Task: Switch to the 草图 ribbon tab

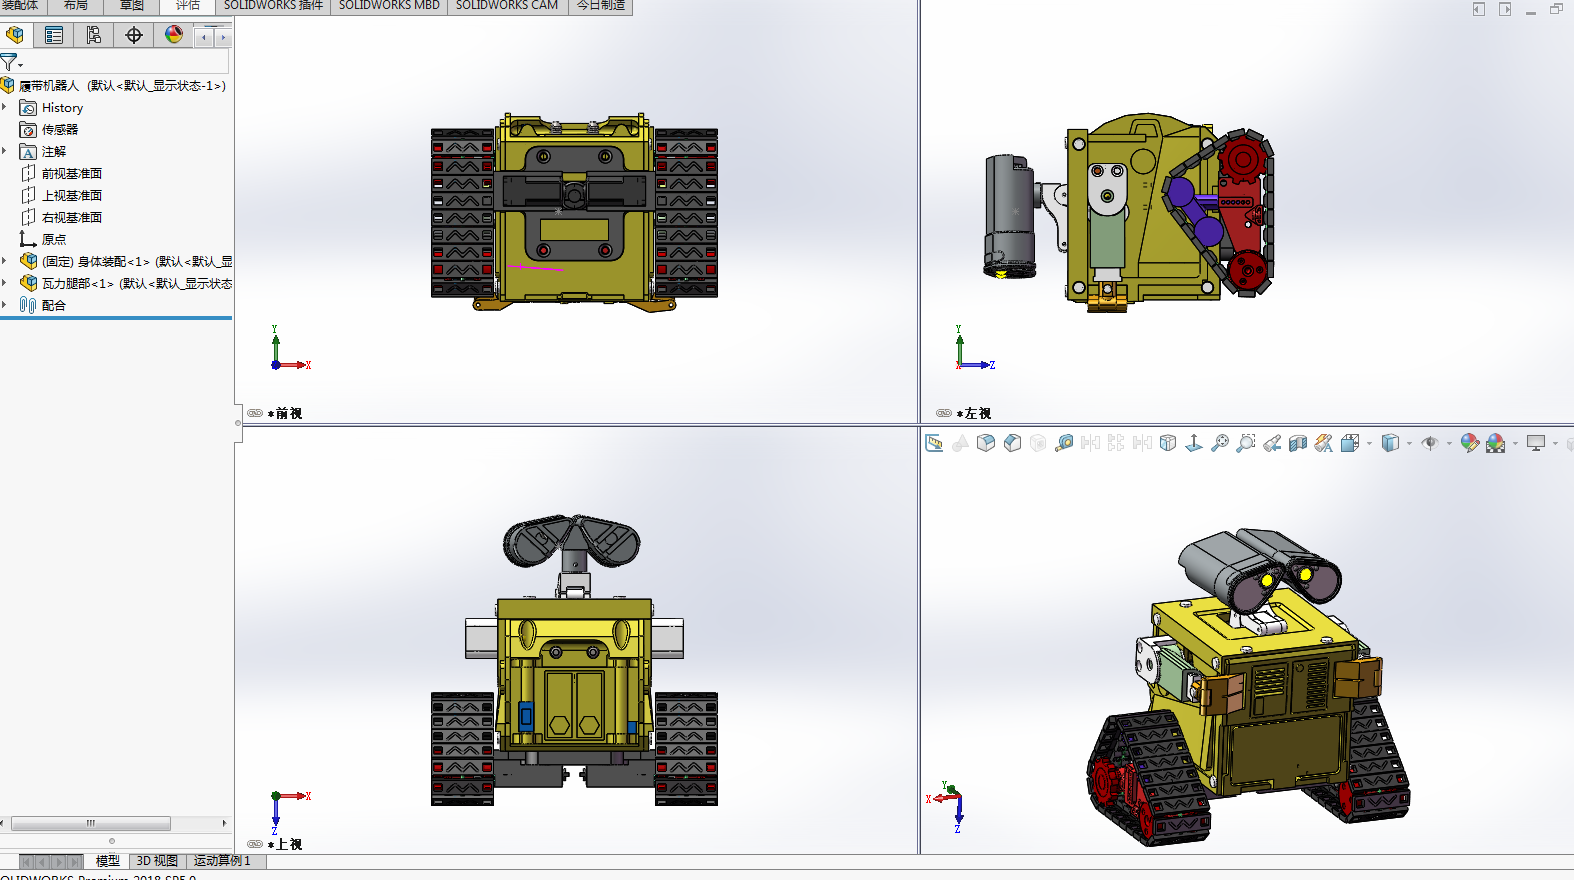Action: pos(132,5)
